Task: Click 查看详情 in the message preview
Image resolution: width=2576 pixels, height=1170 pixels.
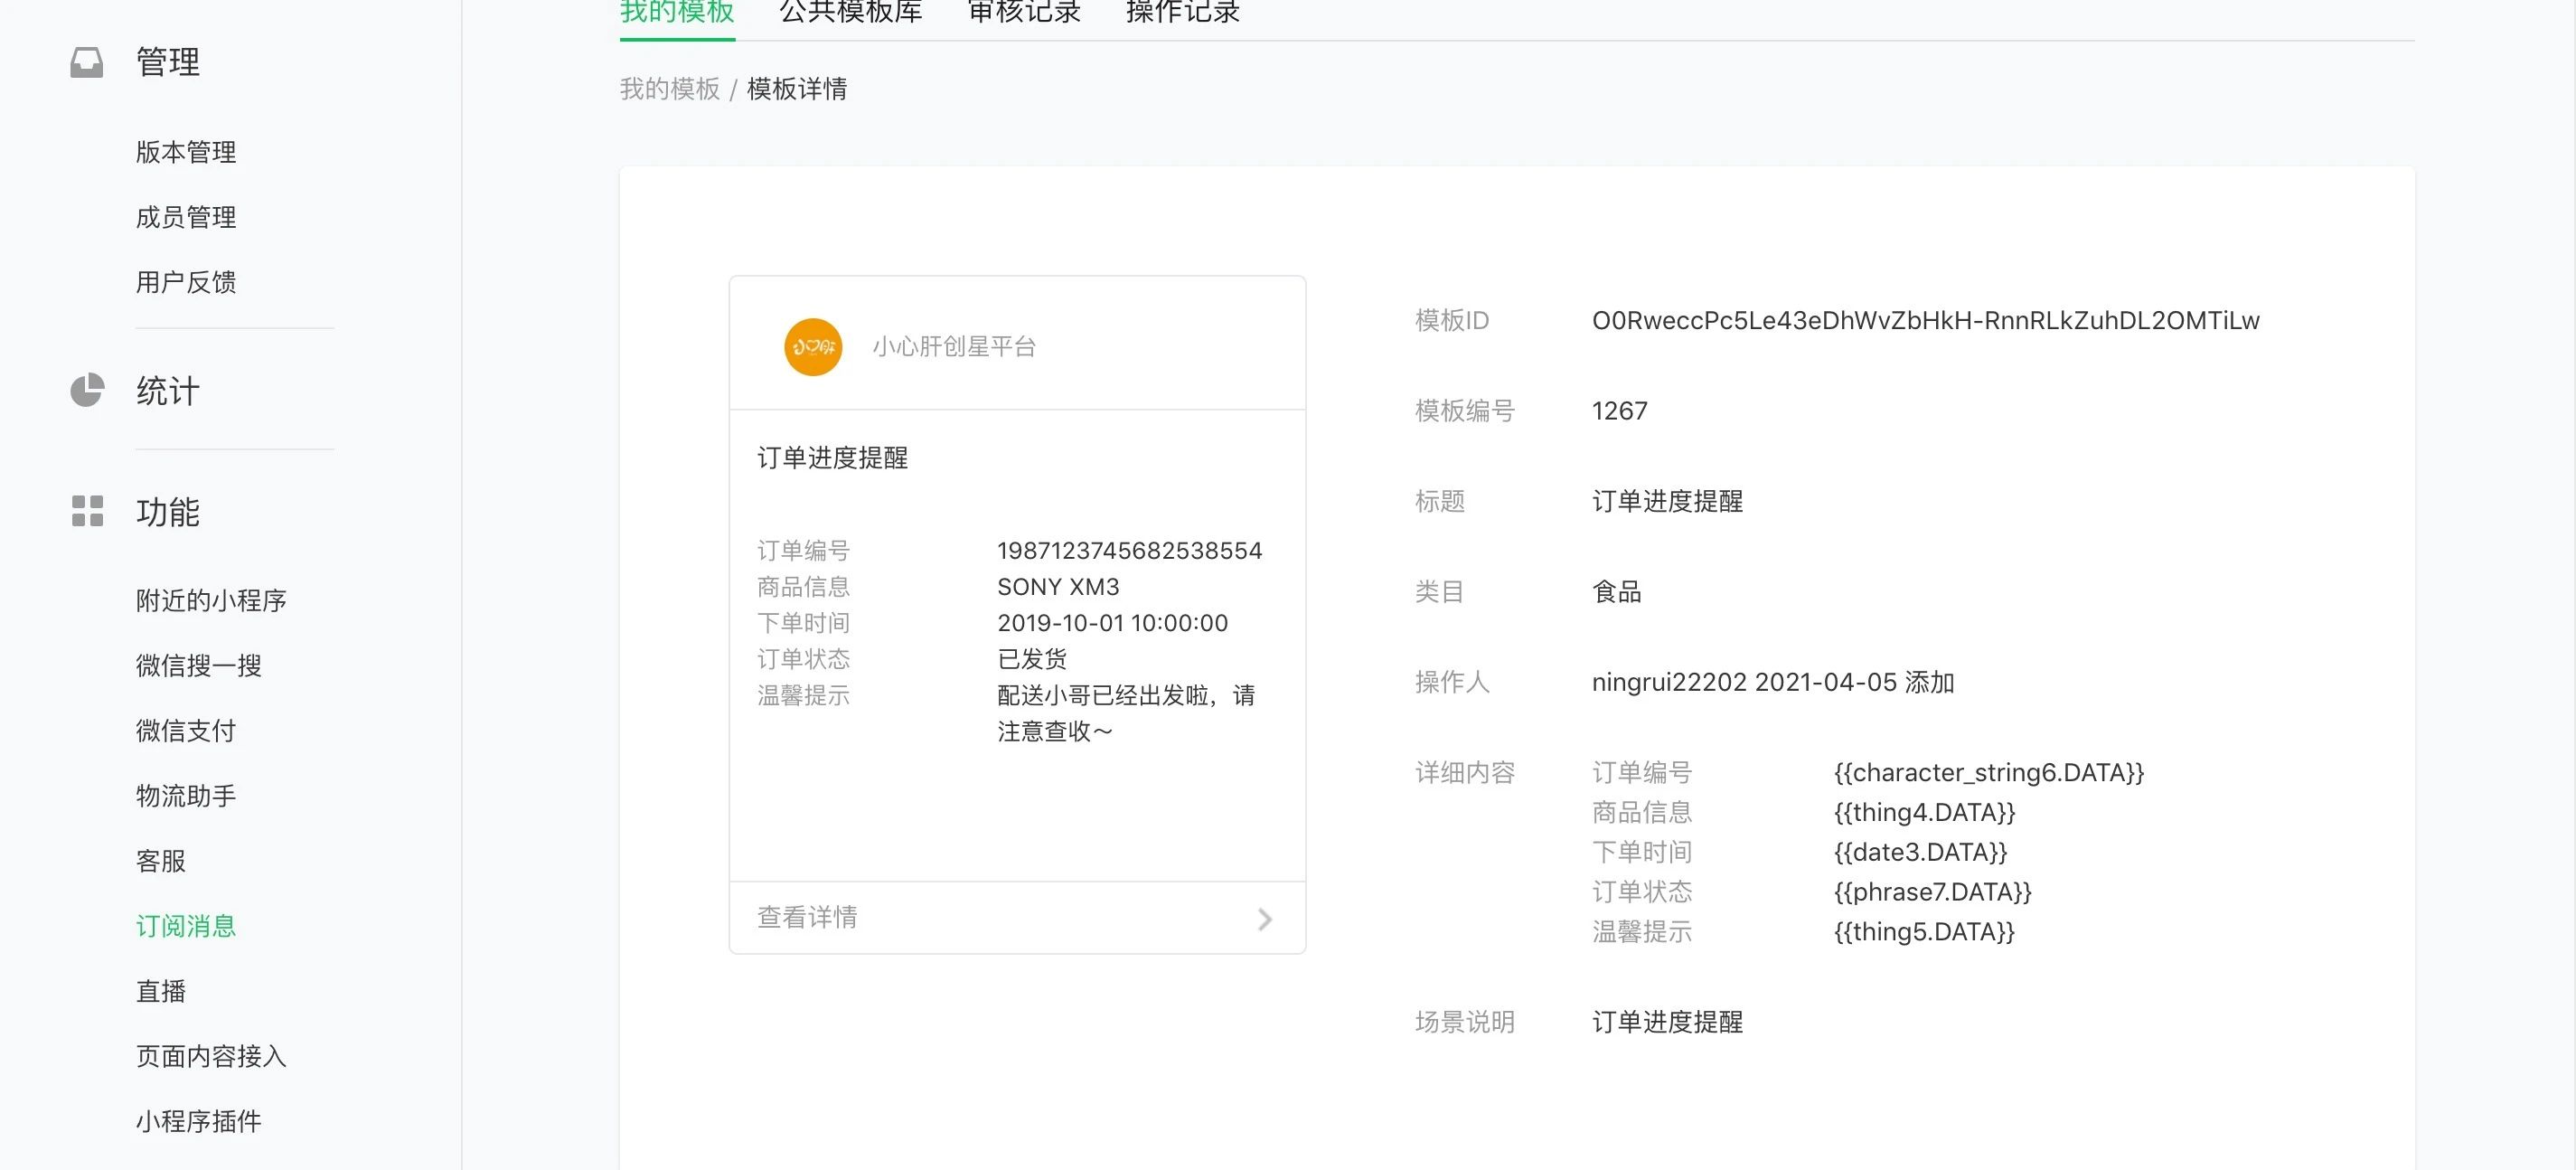Action: 807,917
